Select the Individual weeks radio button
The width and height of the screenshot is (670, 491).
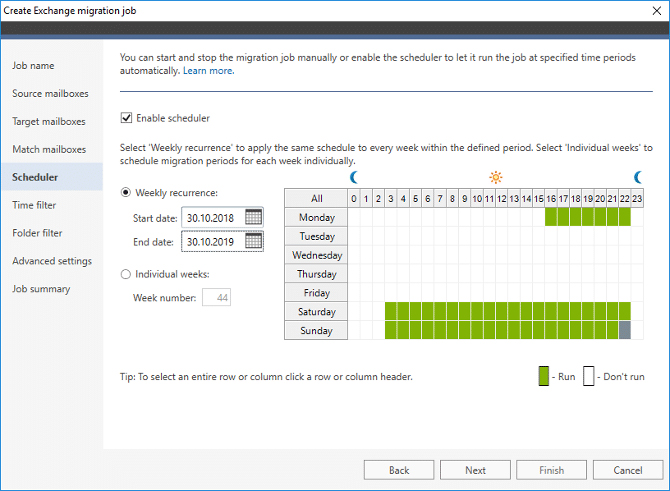click(126, 274)
